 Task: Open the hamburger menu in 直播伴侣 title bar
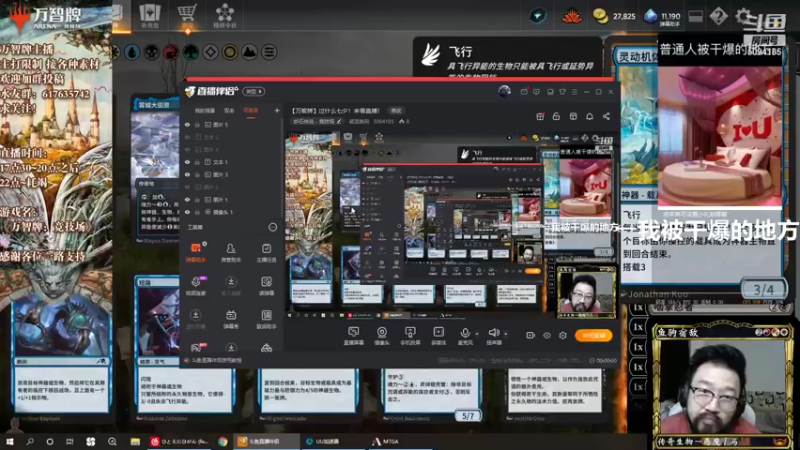[575, 92]
